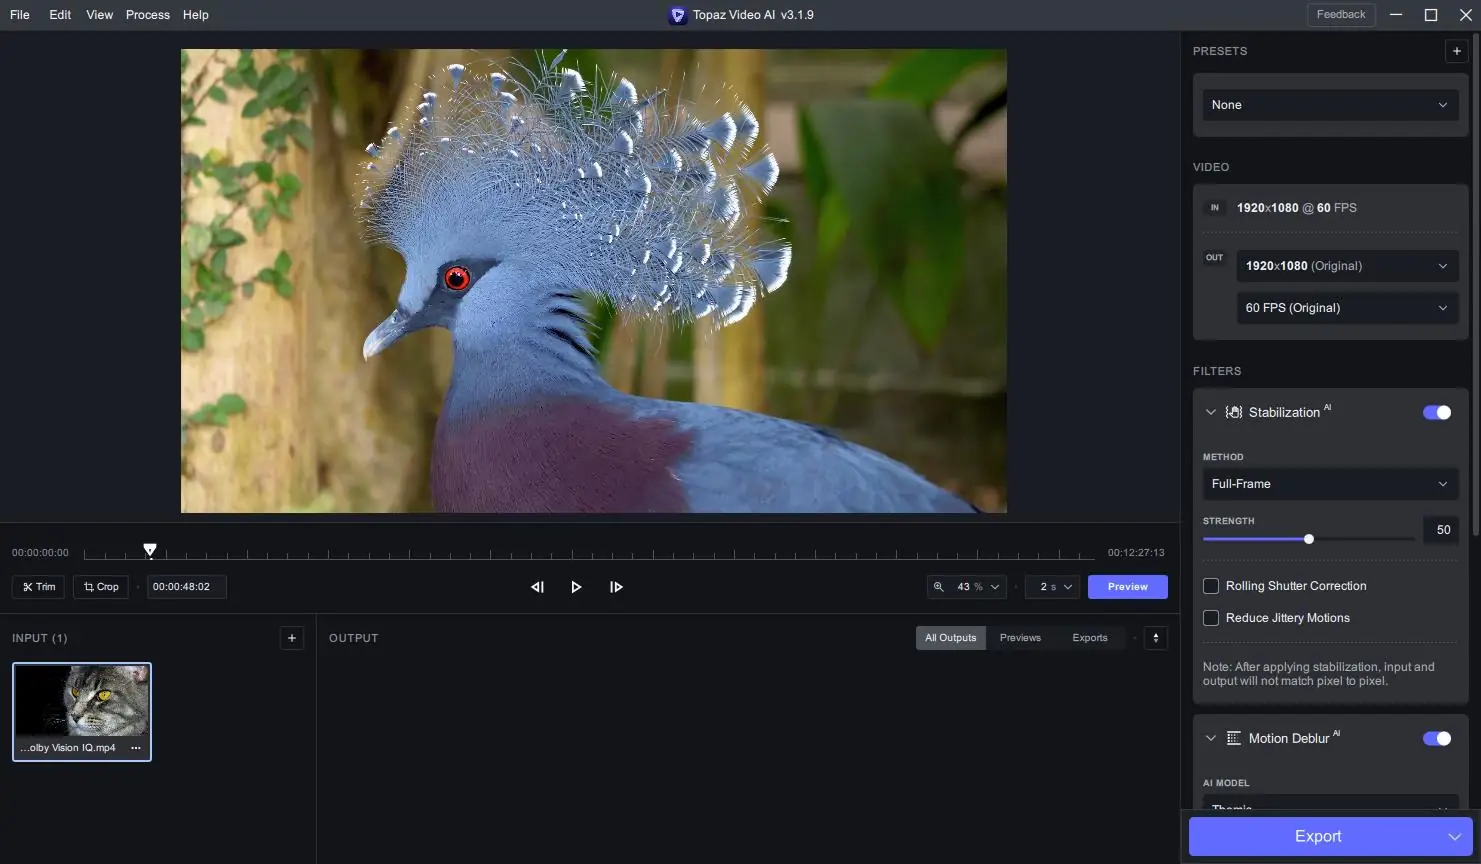Add a new preset with plus icon

(1456, 51)
